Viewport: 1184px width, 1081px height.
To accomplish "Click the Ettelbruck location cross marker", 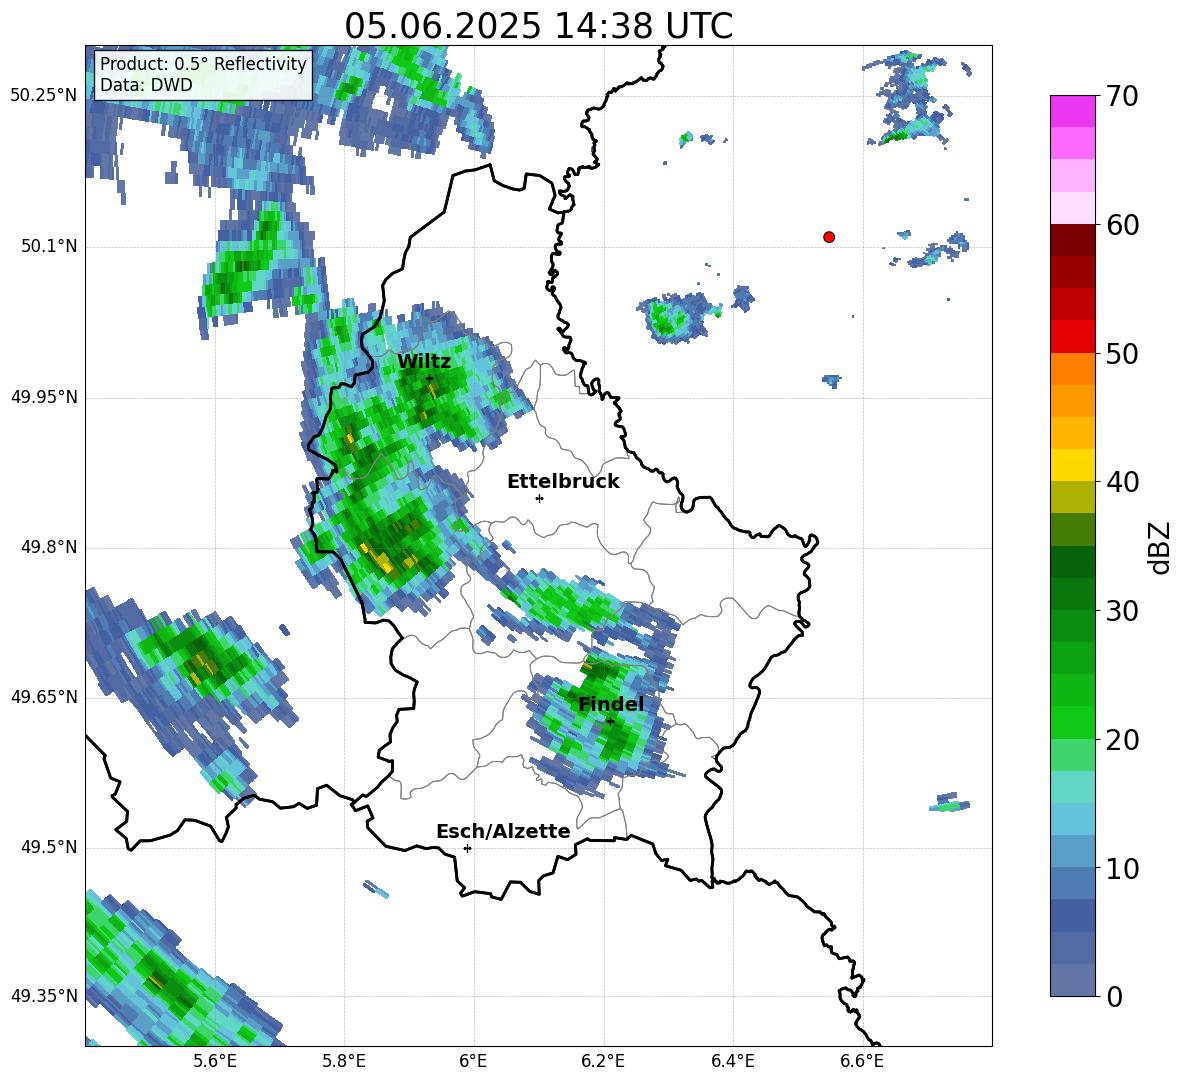I will point(539,498).
